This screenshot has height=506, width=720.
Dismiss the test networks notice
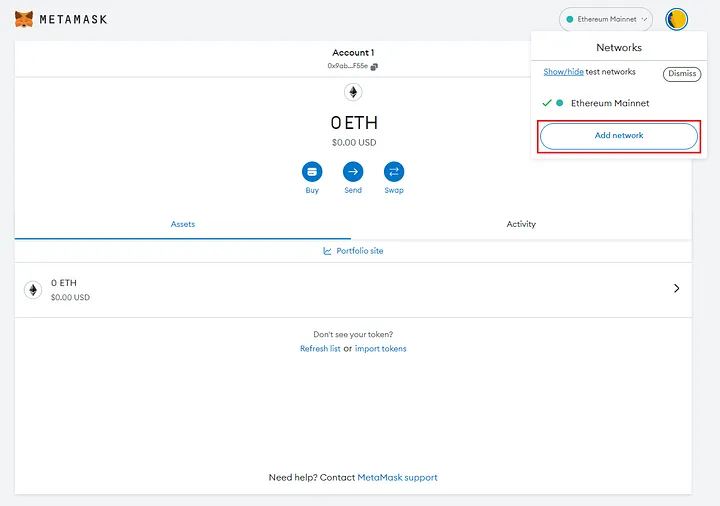click(x=680, y=74)
